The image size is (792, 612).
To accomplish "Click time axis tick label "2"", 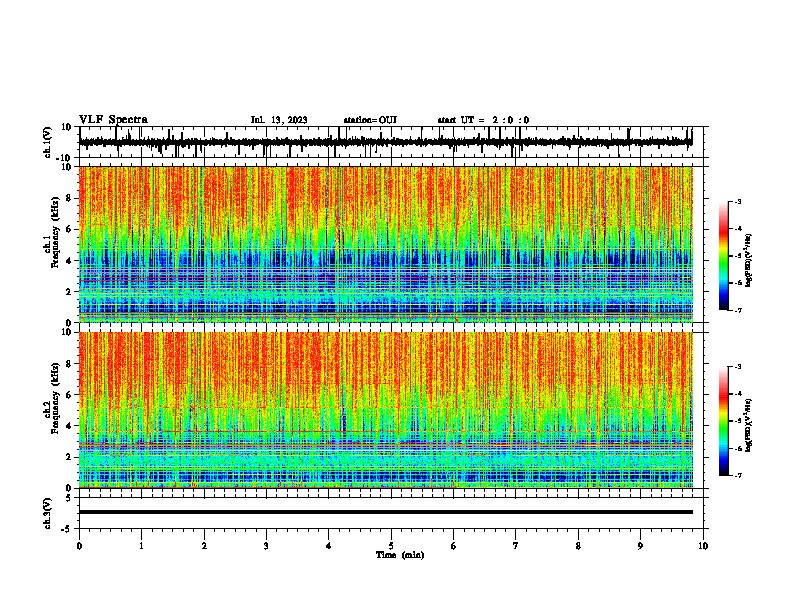I will pos(204,546).
